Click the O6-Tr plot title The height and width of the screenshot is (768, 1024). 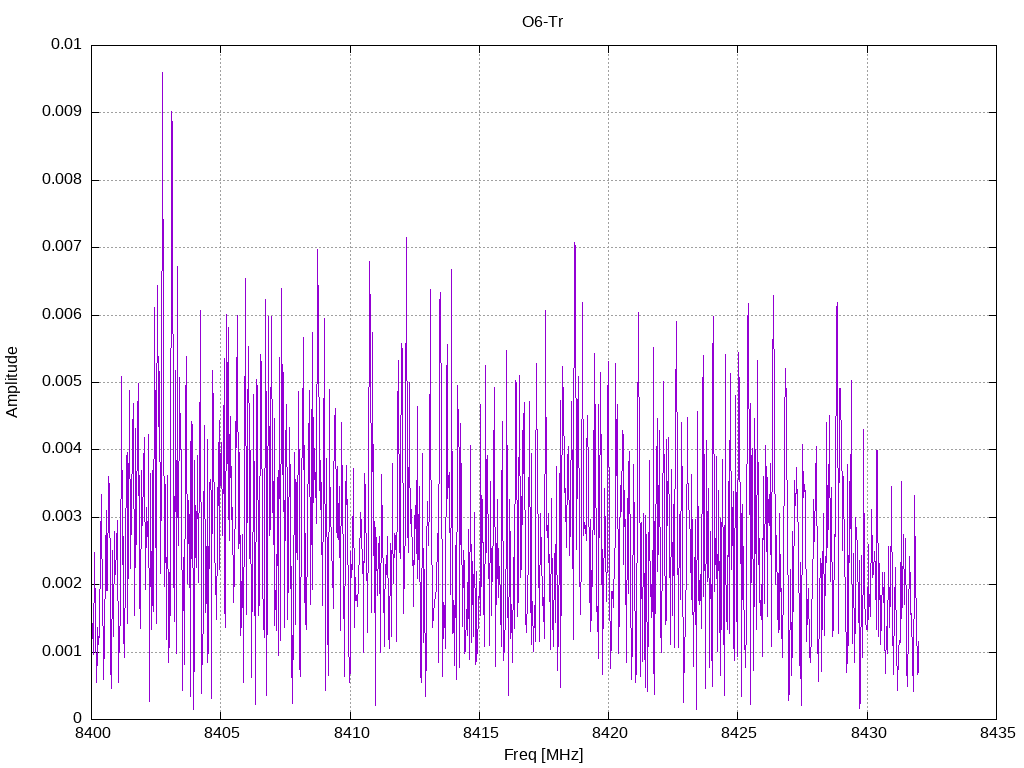[542, 22]
